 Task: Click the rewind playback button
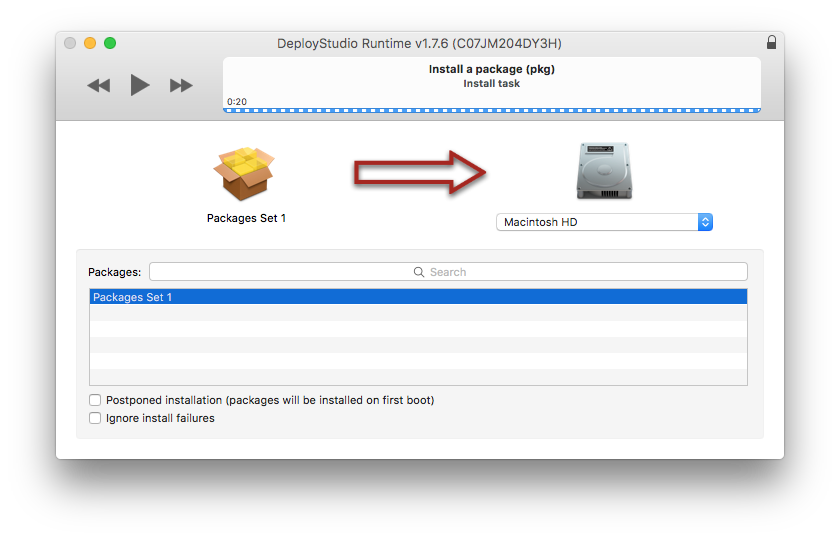pyautogui.click(x=99, y=85)
